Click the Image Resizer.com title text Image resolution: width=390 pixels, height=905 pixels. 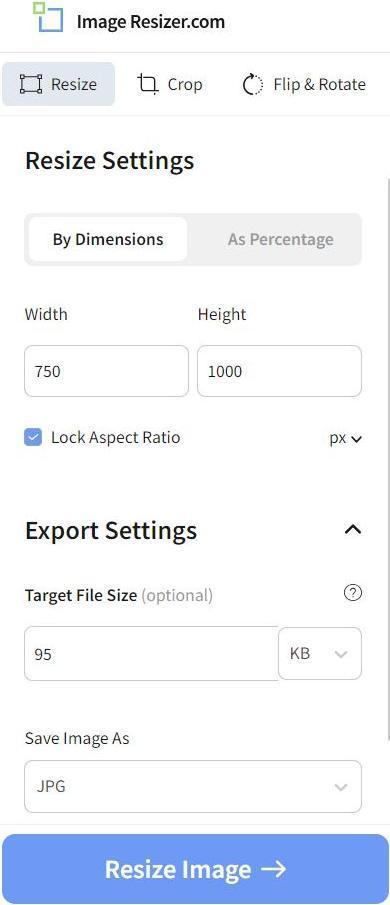pos(151,22)
